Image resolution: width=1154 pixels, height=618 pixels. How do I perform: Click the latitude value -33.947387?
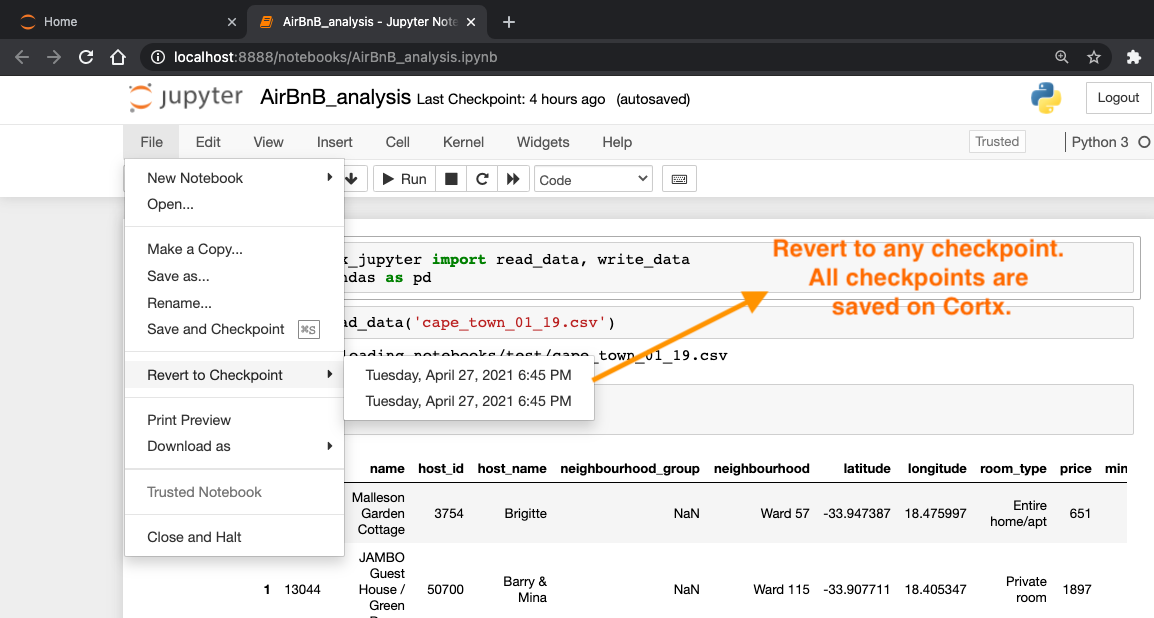(x=857, y=514)
